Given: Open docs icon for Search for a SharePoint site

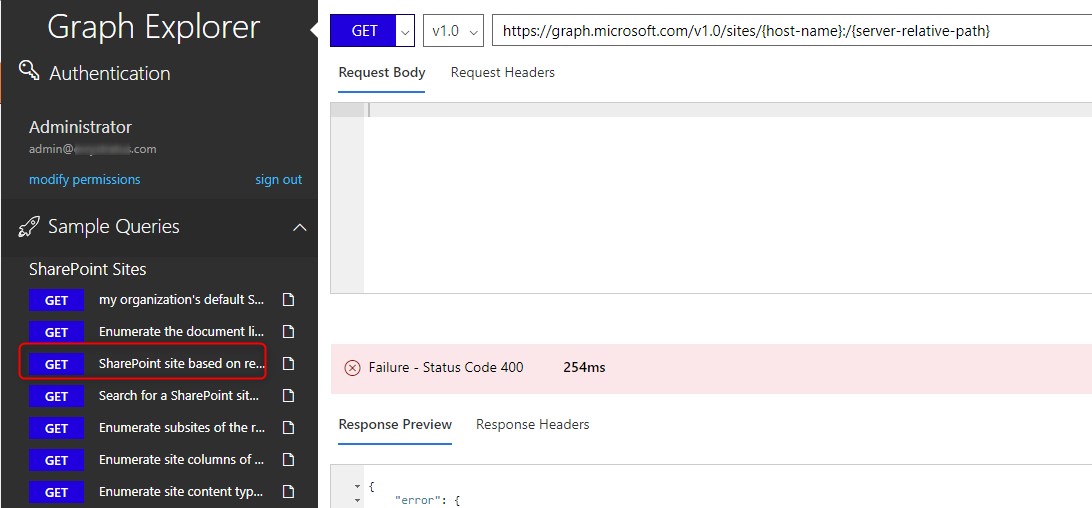Looking at the screenshot, I should pyautogui.click(x=288, y=396).
